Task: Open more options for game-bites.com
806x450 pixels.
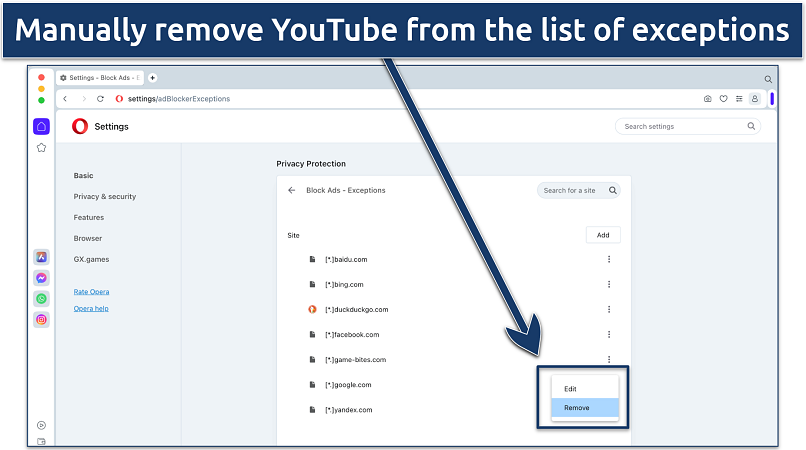Action: tap(609, 359)
